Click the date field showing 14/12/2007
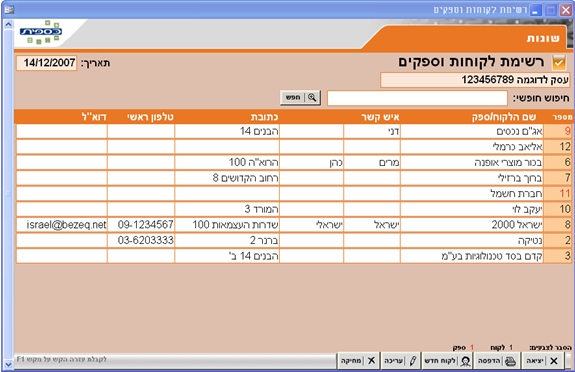Image resolution: width=575 pixels, height=372 pixels. 47,63
